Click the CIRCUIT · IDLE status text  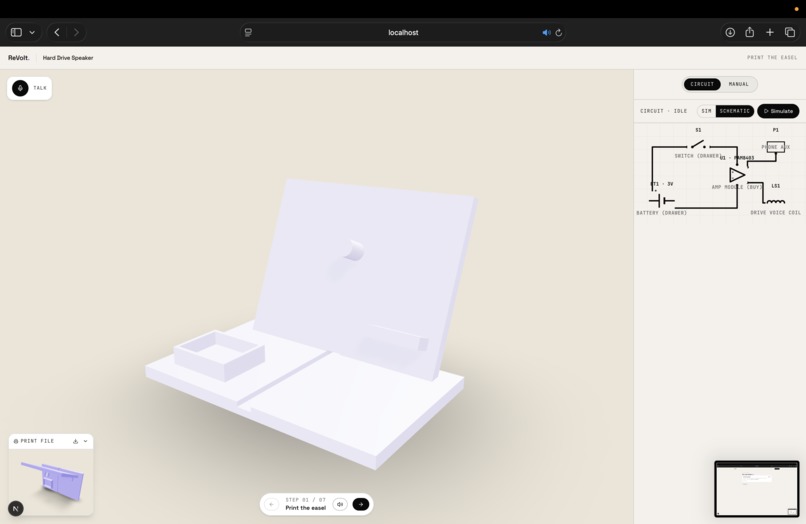(664, 111)
